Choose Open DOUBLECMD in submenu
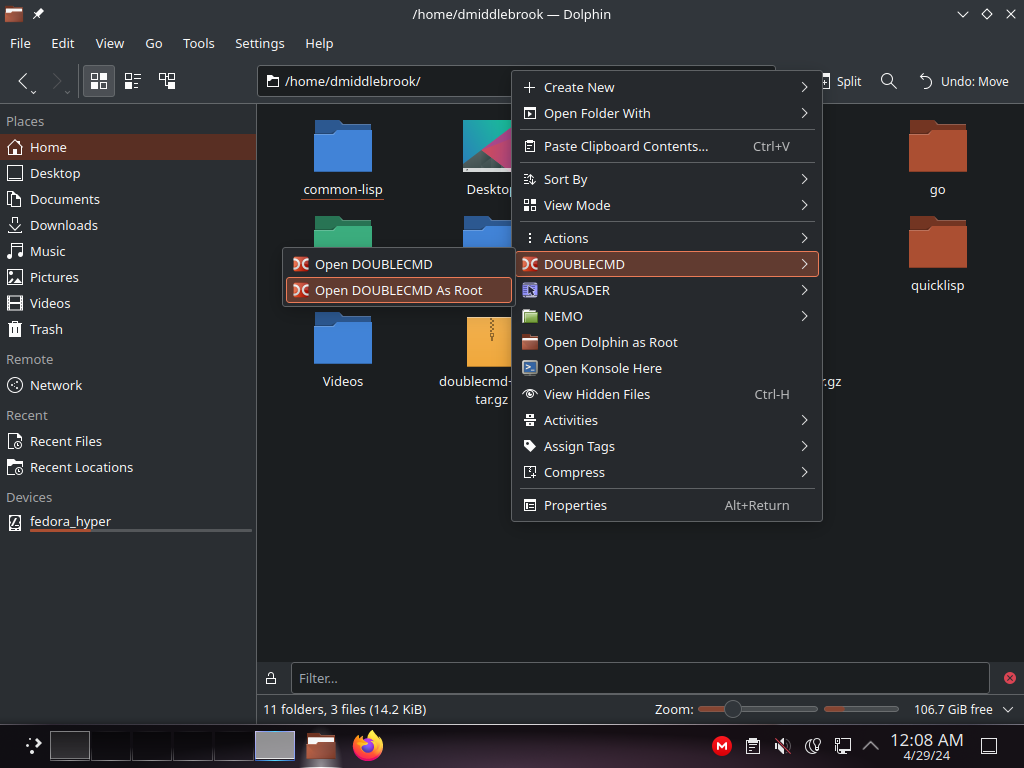This screenshot has height=768, width=1024. tap(398, 264)
